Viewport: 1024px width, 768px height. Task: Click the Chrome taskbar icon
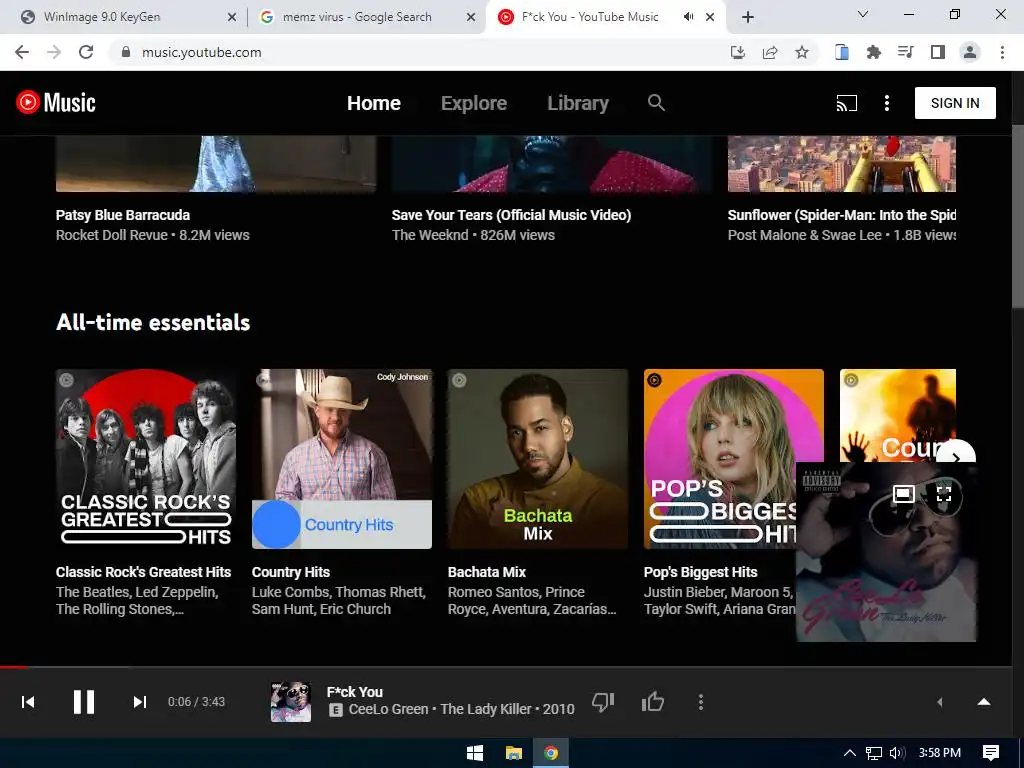pyautogui.click(x=551, y=753)
